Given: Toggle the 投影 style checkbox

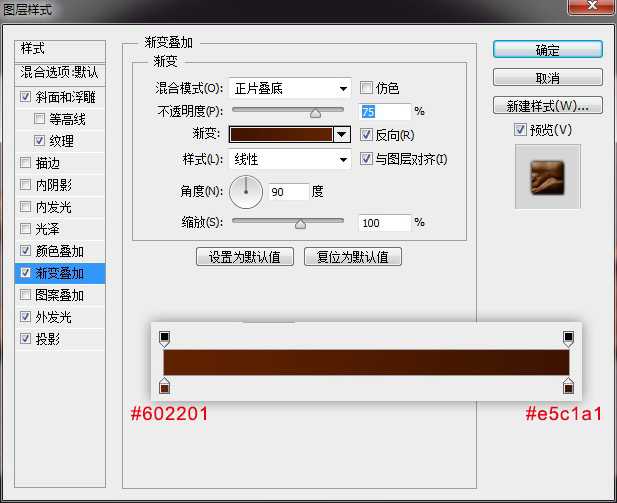Looking at the screenshot, I should (x=26, y=338).
